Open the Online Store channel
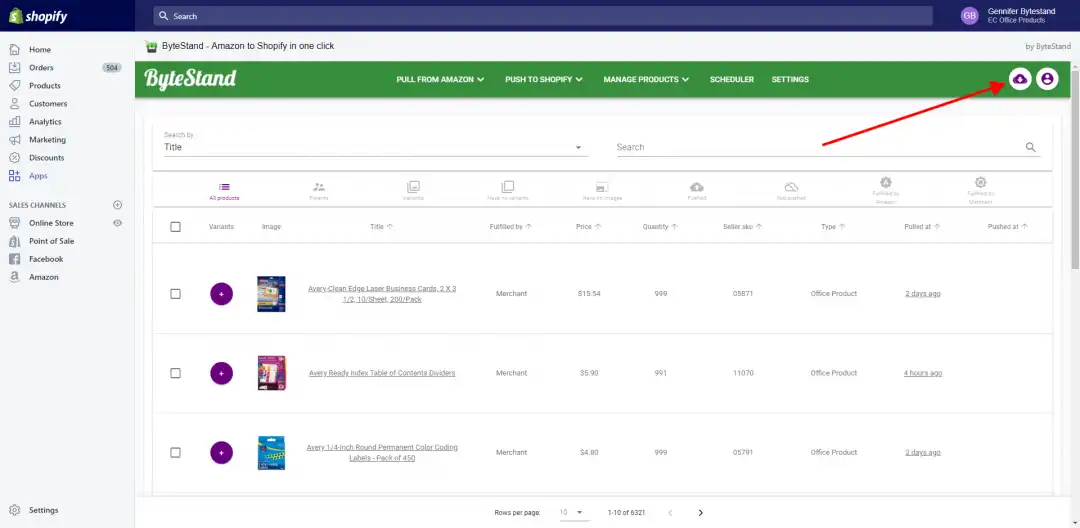The height and width of the screenshot is (528, 1080). click(x=51, y=223)
